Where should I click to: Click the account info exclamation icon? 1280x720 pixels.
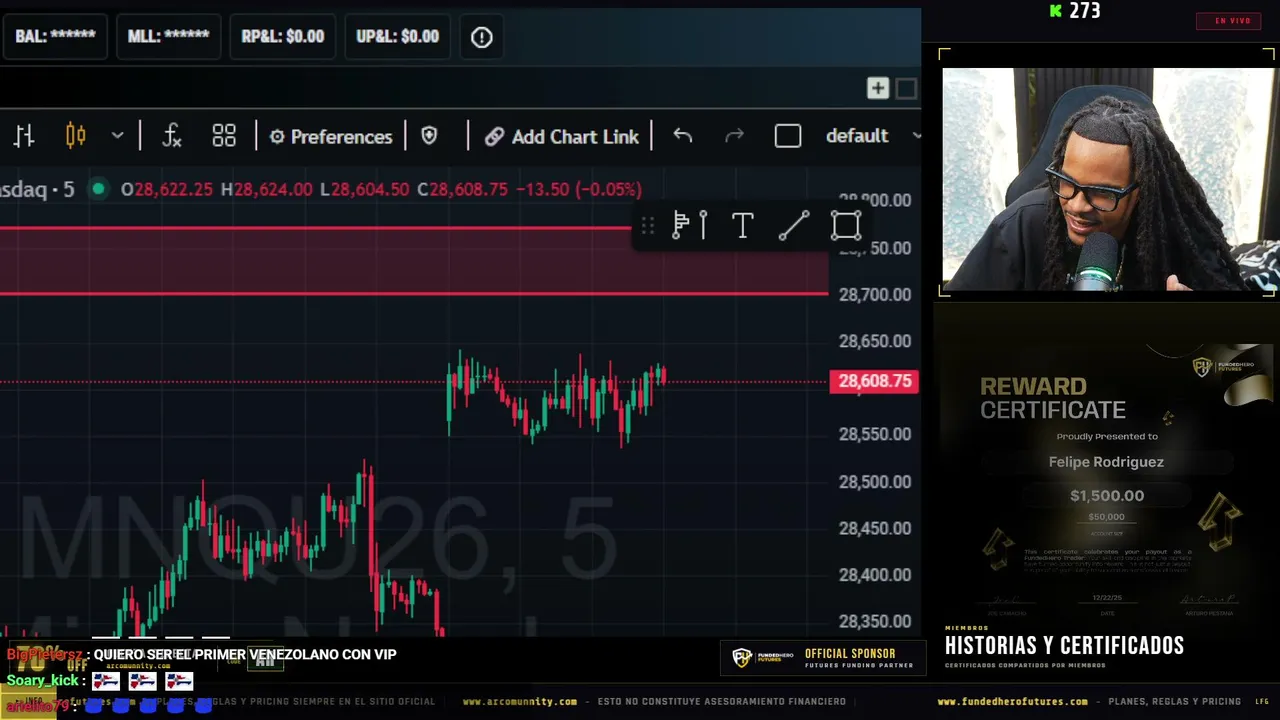[x=482, y=37]
